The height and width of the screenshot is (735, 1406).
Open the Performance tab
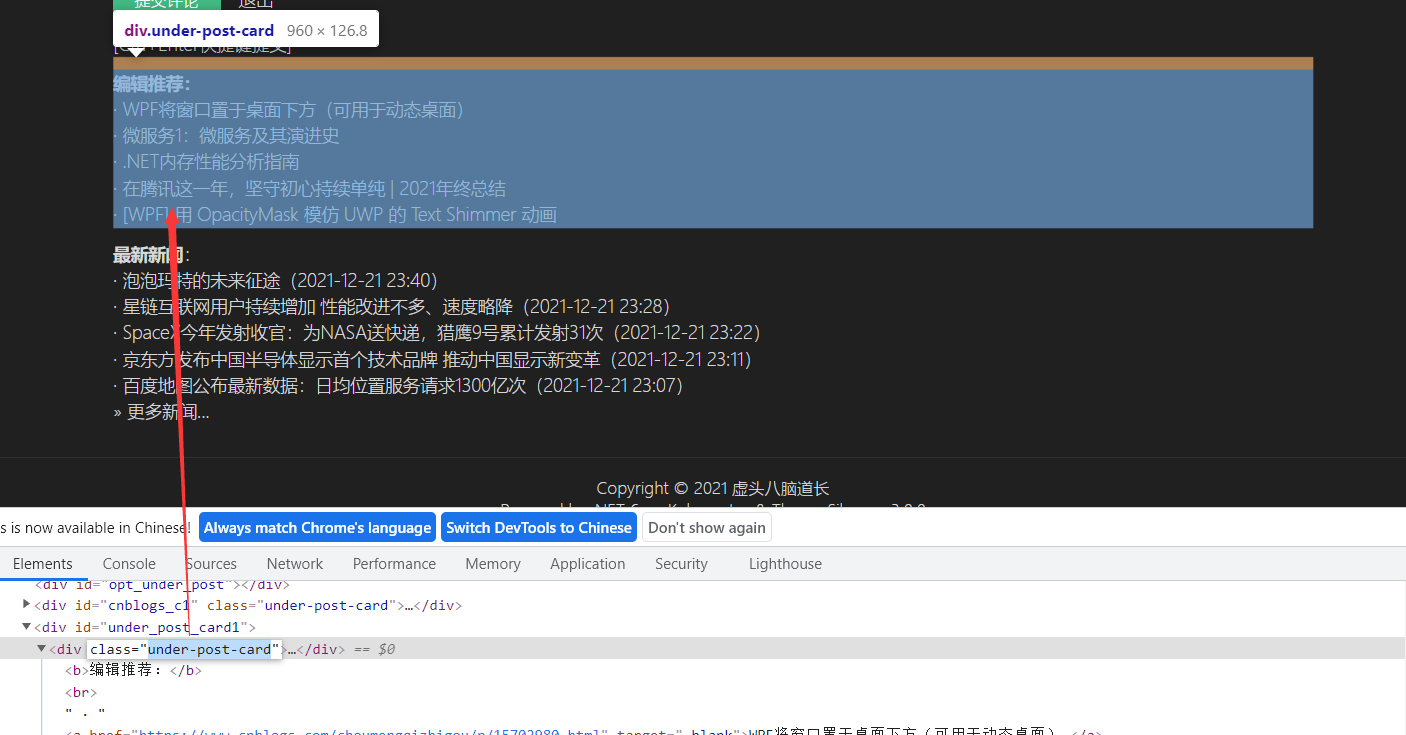394,564
